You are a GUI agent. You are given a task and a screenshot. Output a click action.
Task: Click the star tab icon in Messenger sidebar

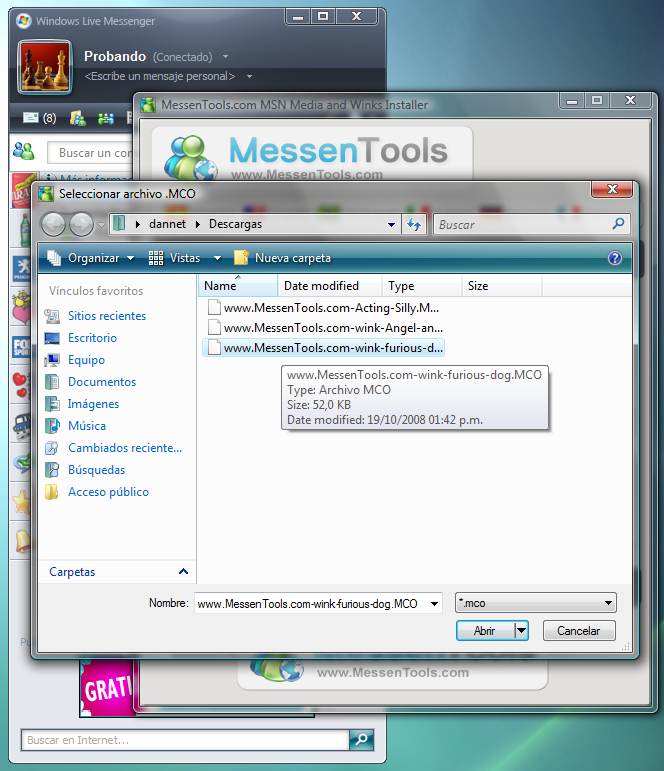pyautogui.click(x=21, y=503)
